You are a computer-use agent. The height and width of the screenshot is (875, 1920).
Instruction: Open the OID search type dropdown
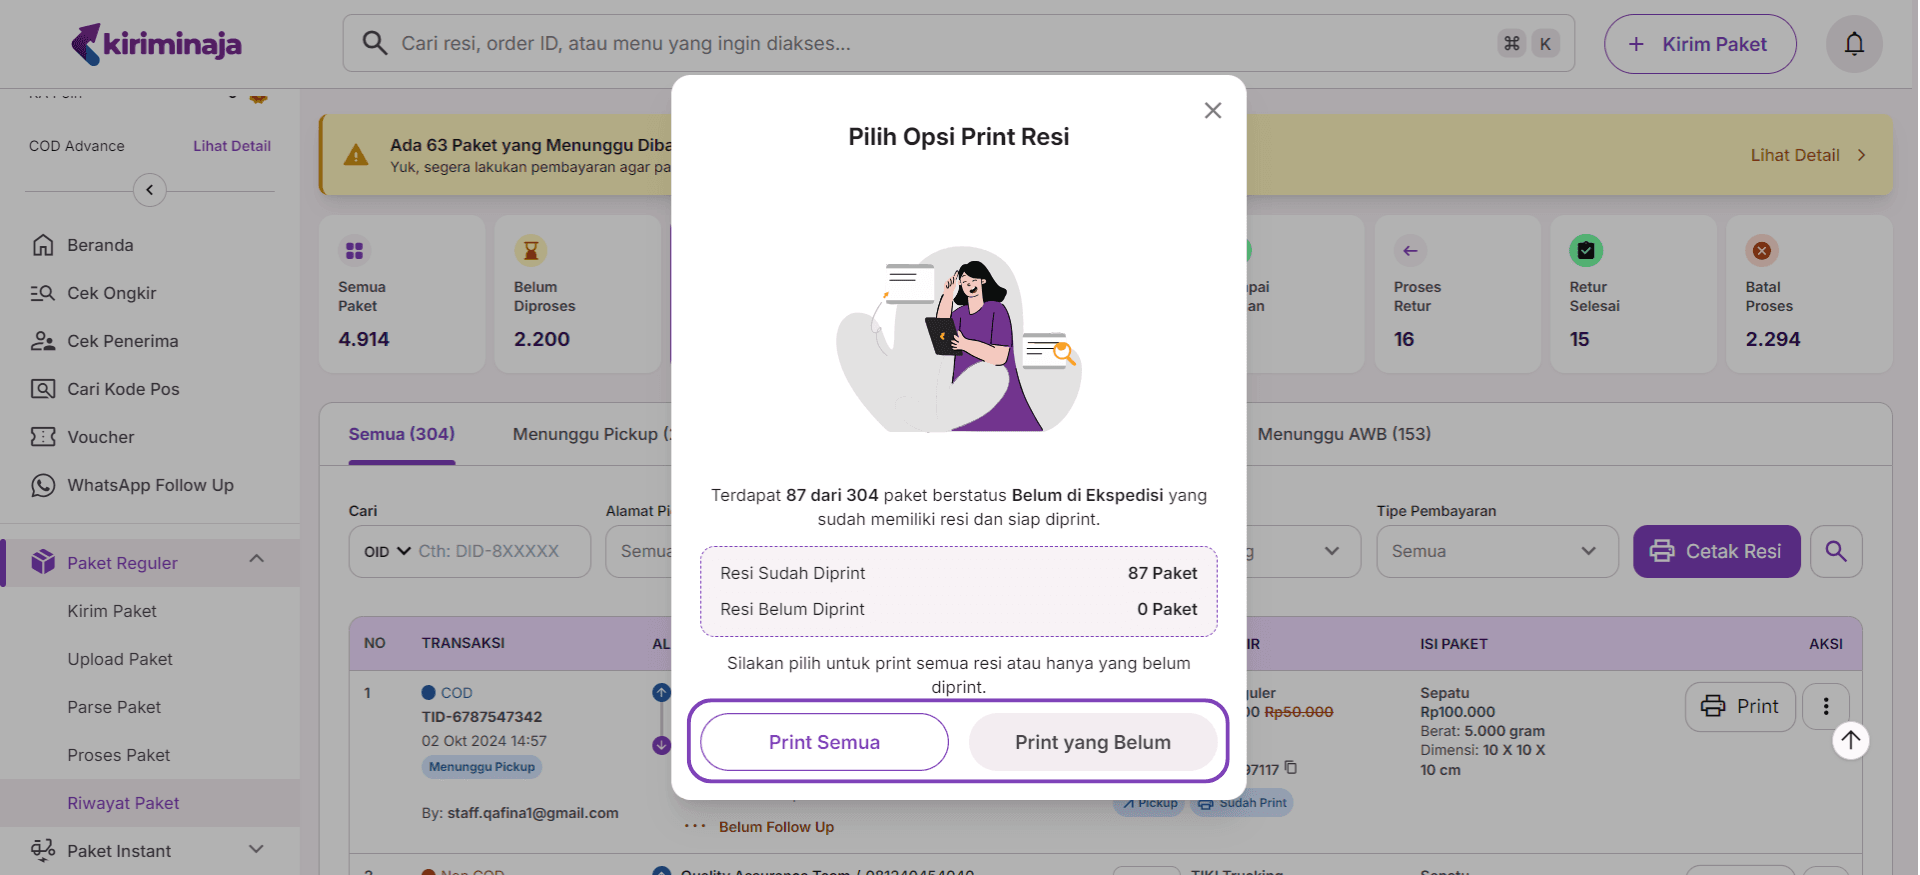387,551
